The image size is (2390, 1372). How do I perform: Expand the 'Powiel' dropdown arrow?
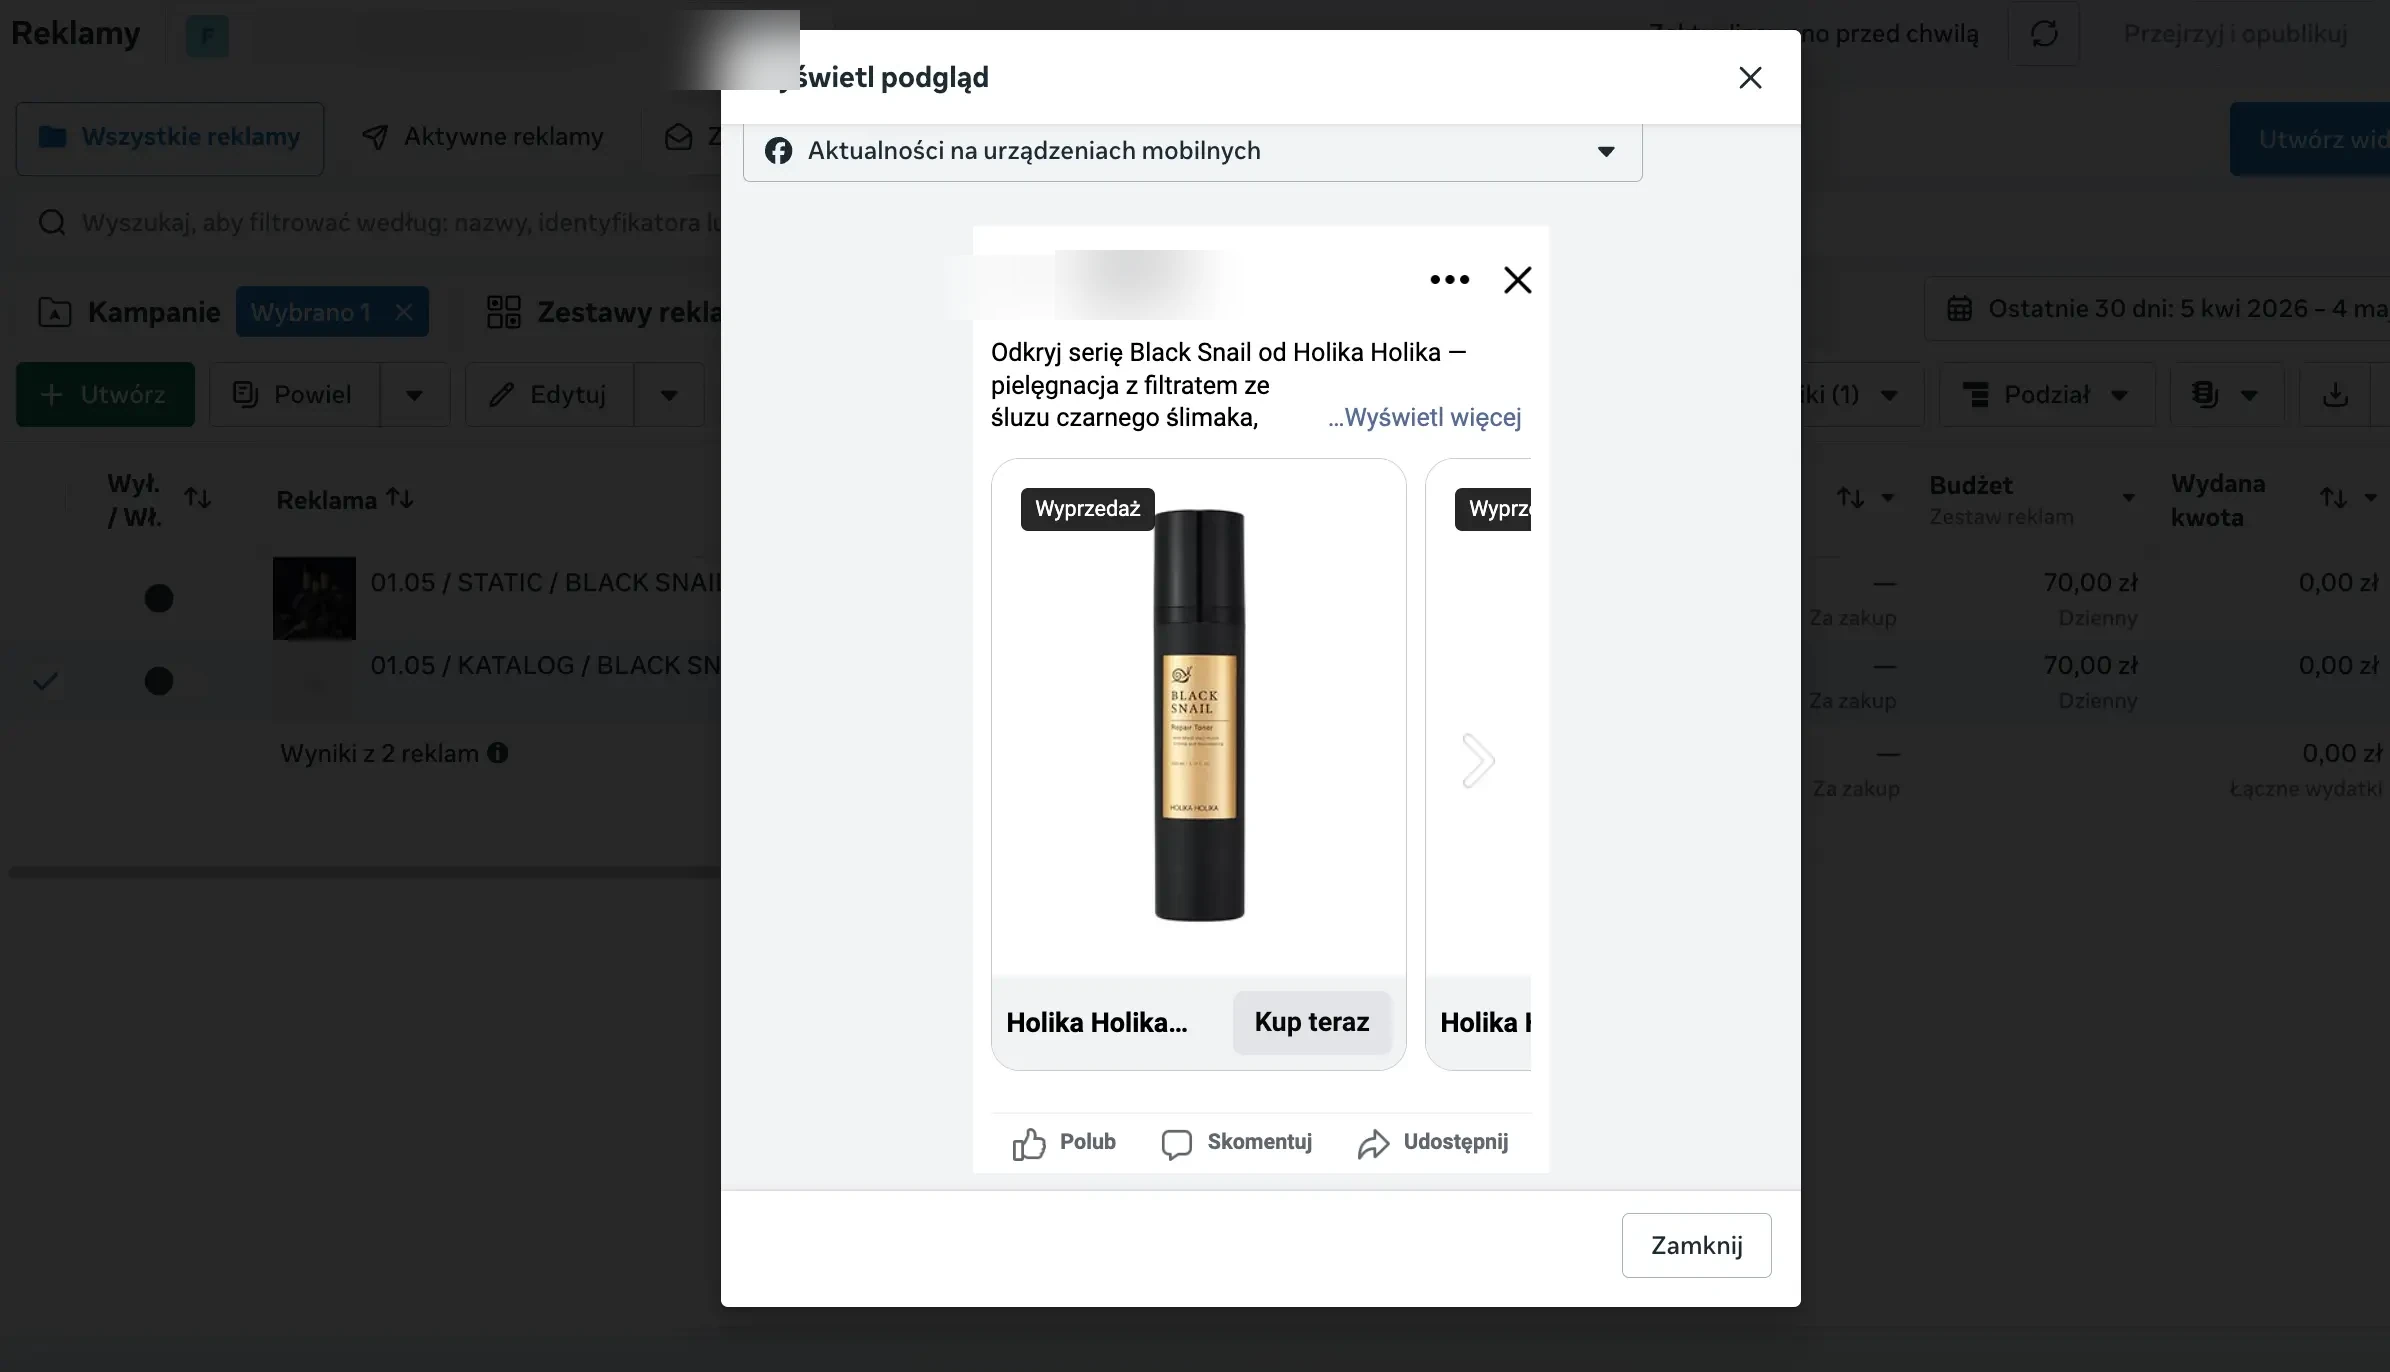pyautogui.click(x=414, y=395)
